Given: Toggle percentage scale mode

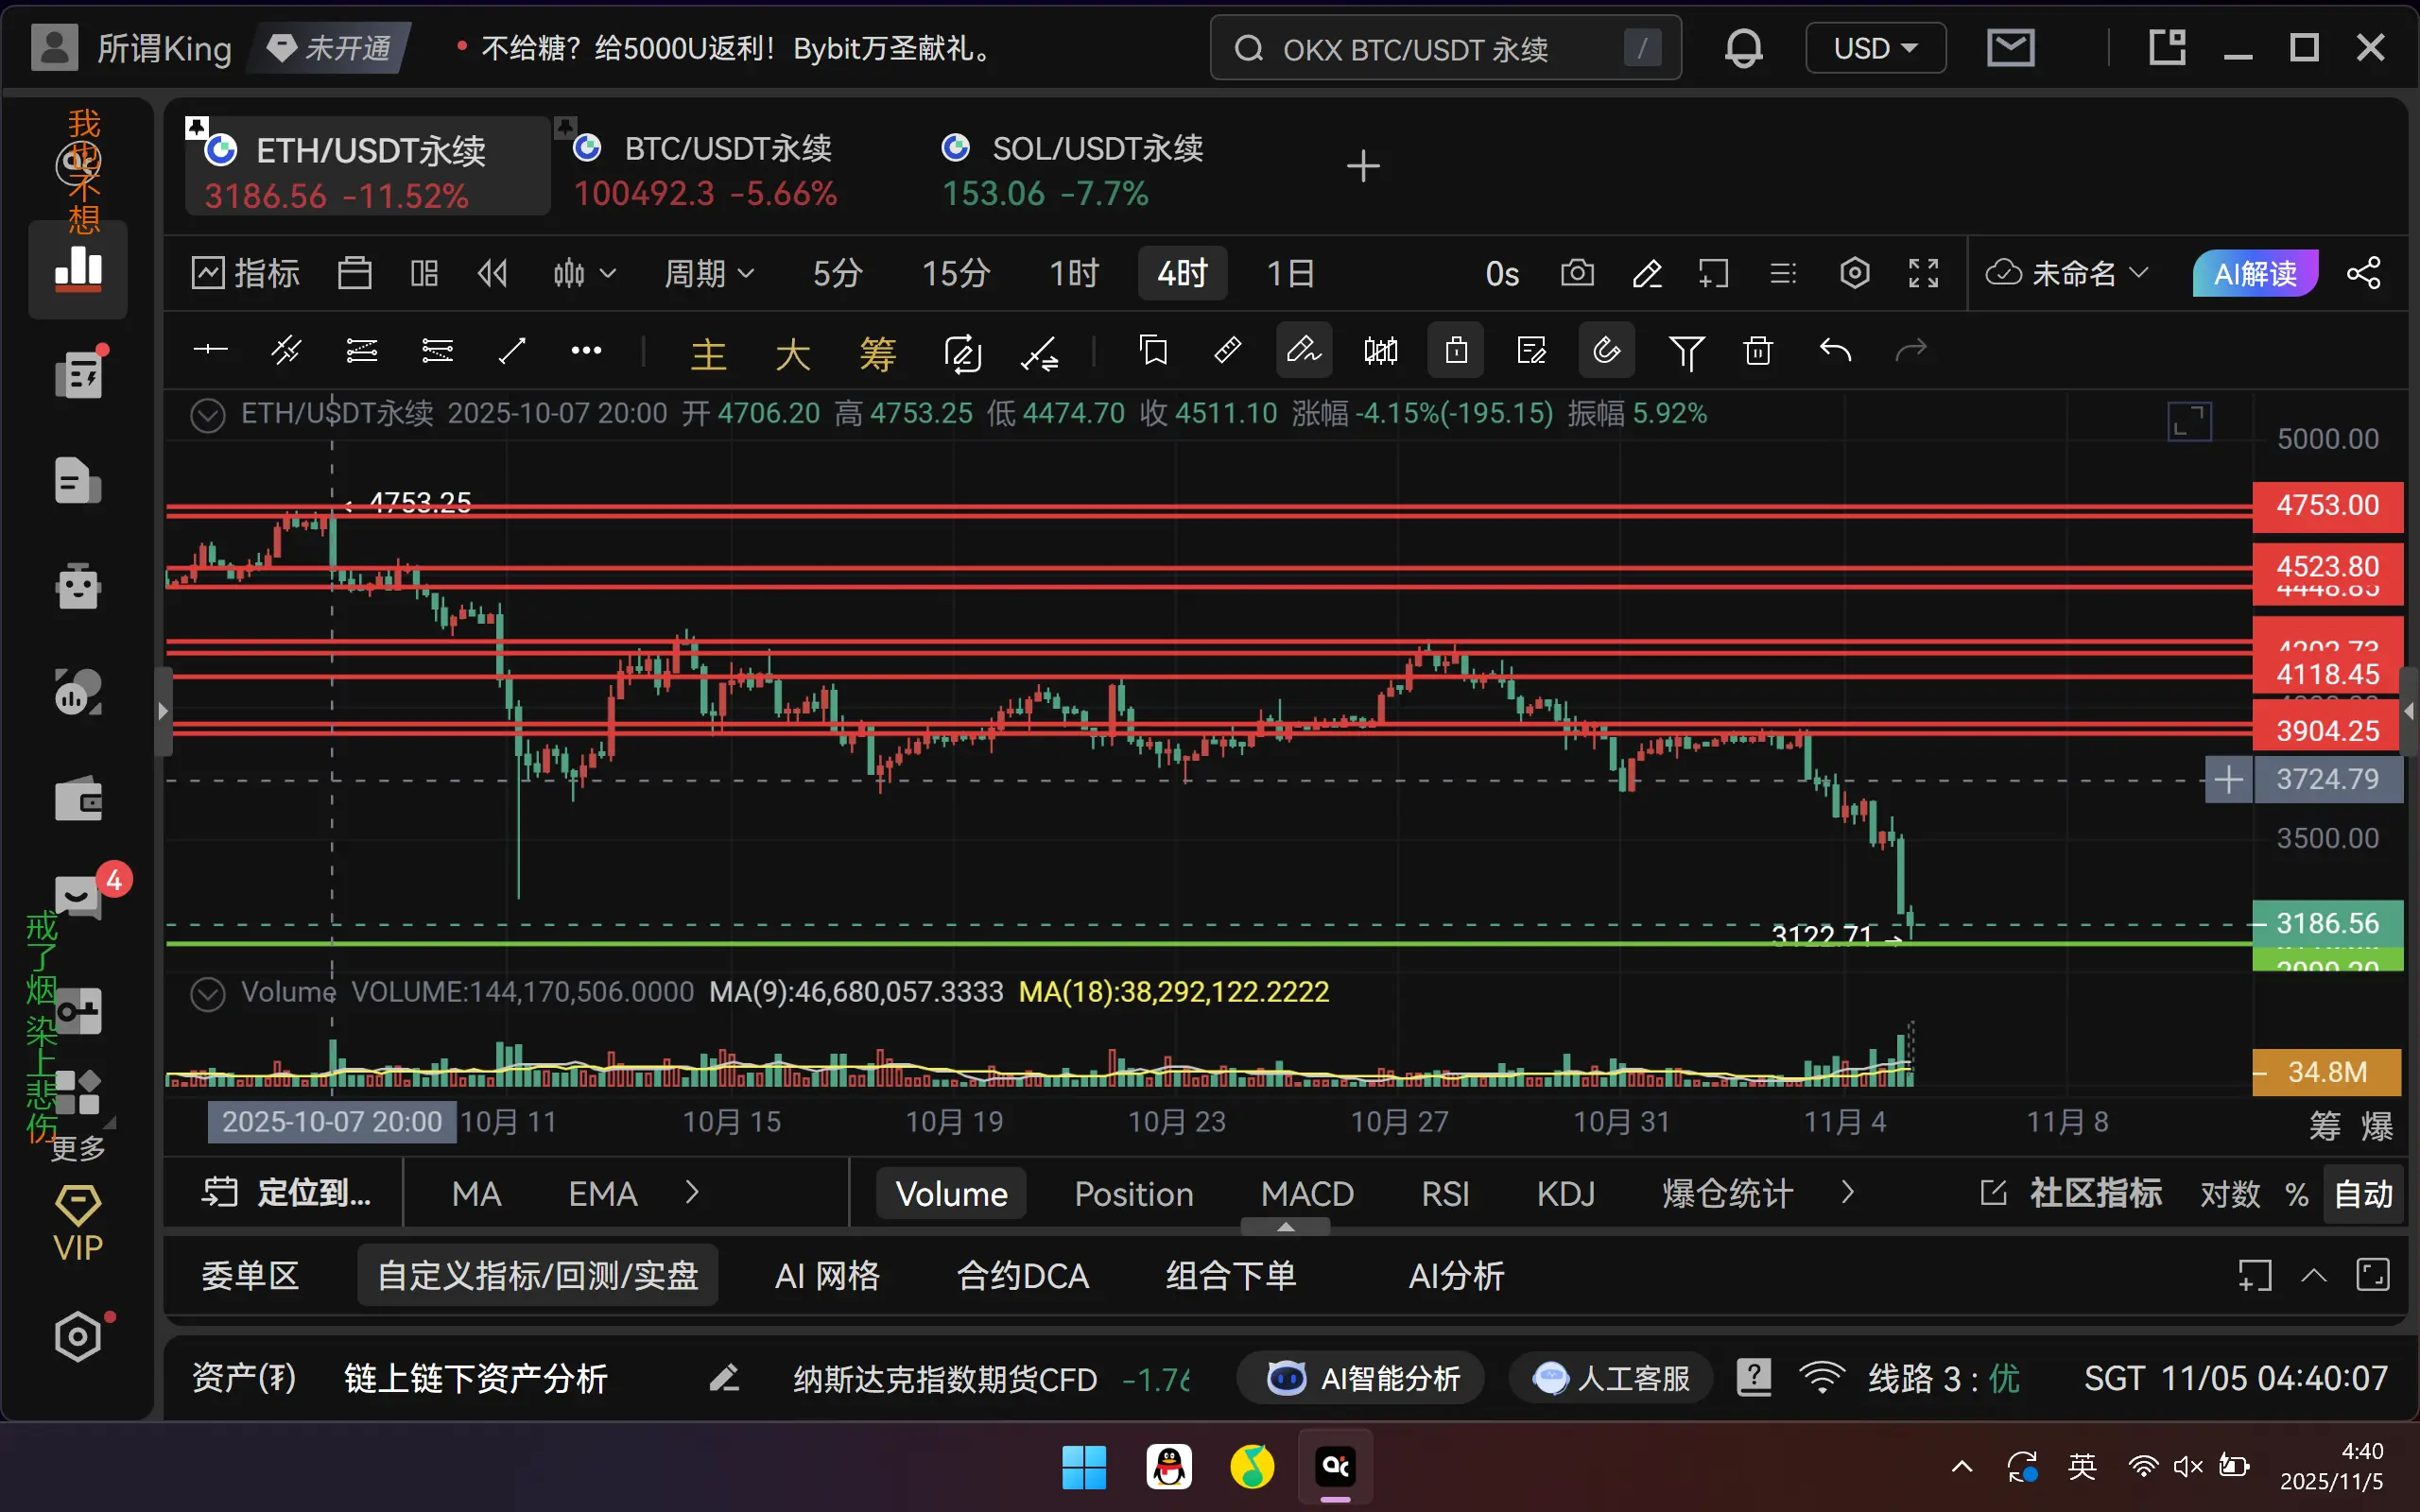Looking at the screenshot, I should pos(2297,1194).
